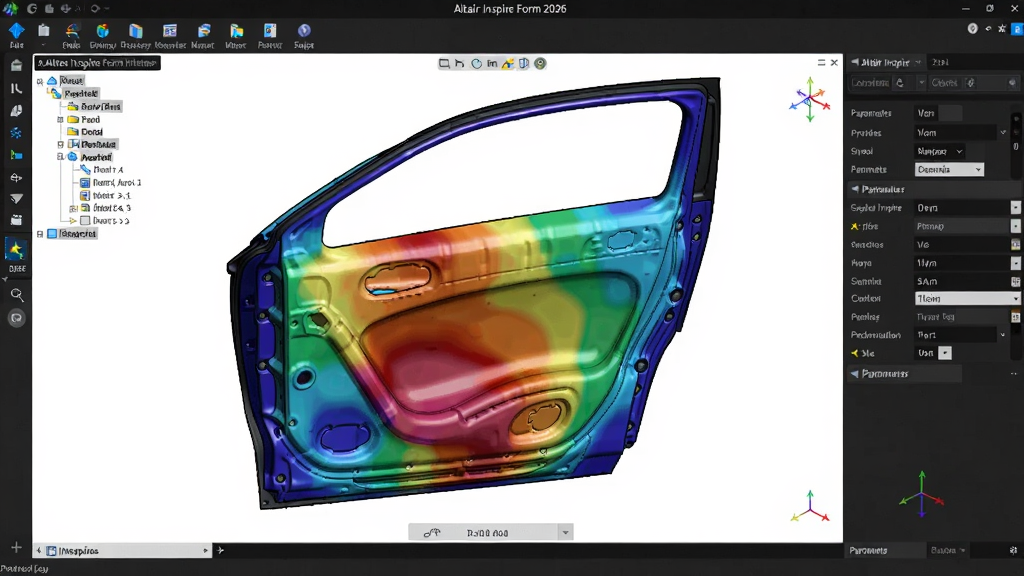Expand the second yellow folder tree node

(x=60, y=120)
